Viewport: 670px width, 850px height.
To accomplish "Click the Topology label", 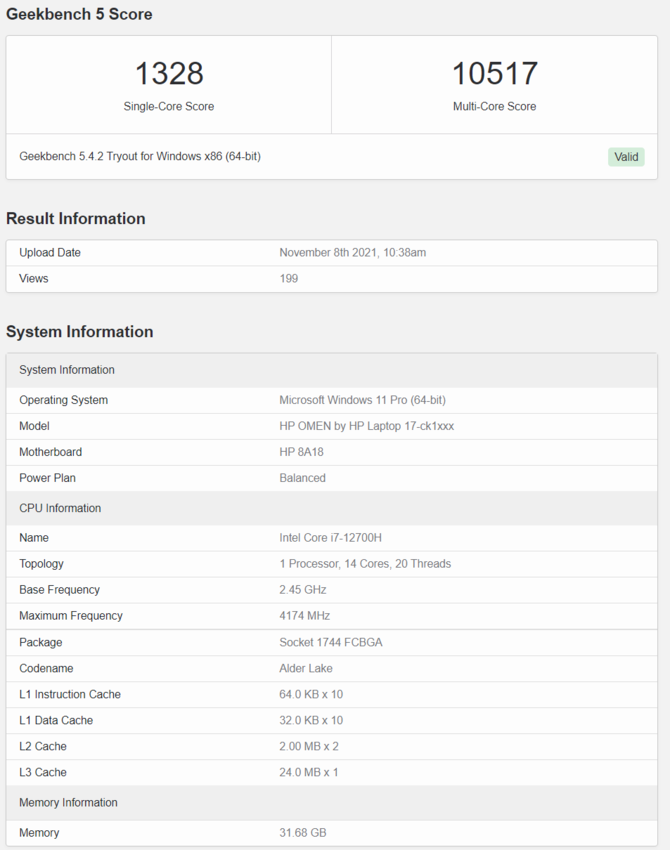I will (41, 564).
